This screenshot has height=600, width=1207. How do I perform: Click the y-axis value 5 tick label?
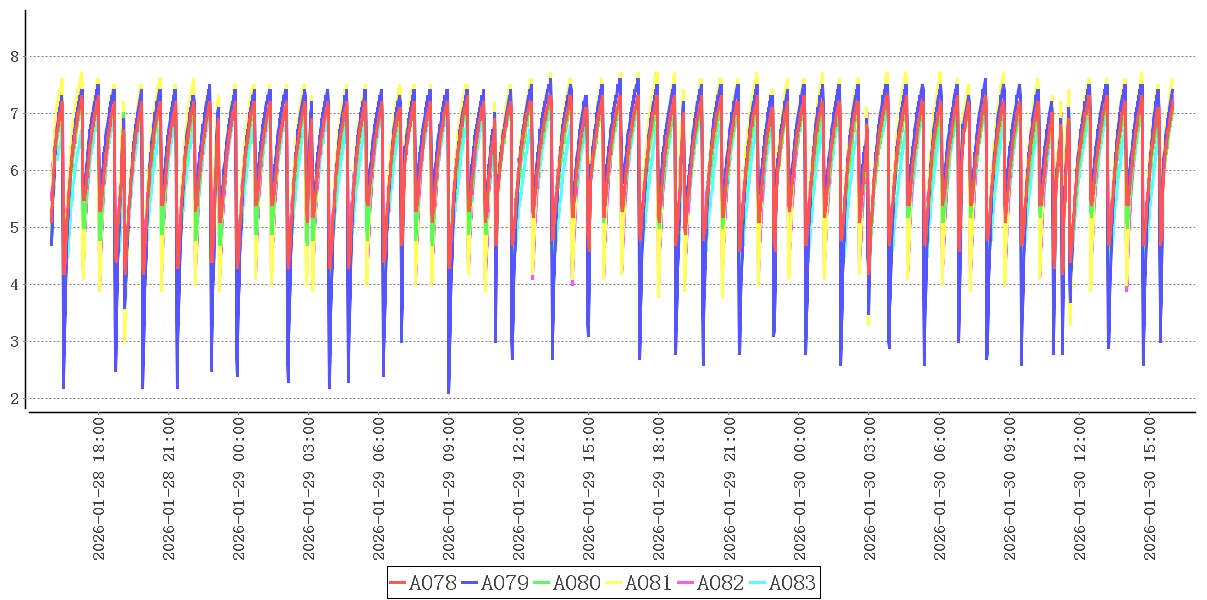click(x=14, y=228)
